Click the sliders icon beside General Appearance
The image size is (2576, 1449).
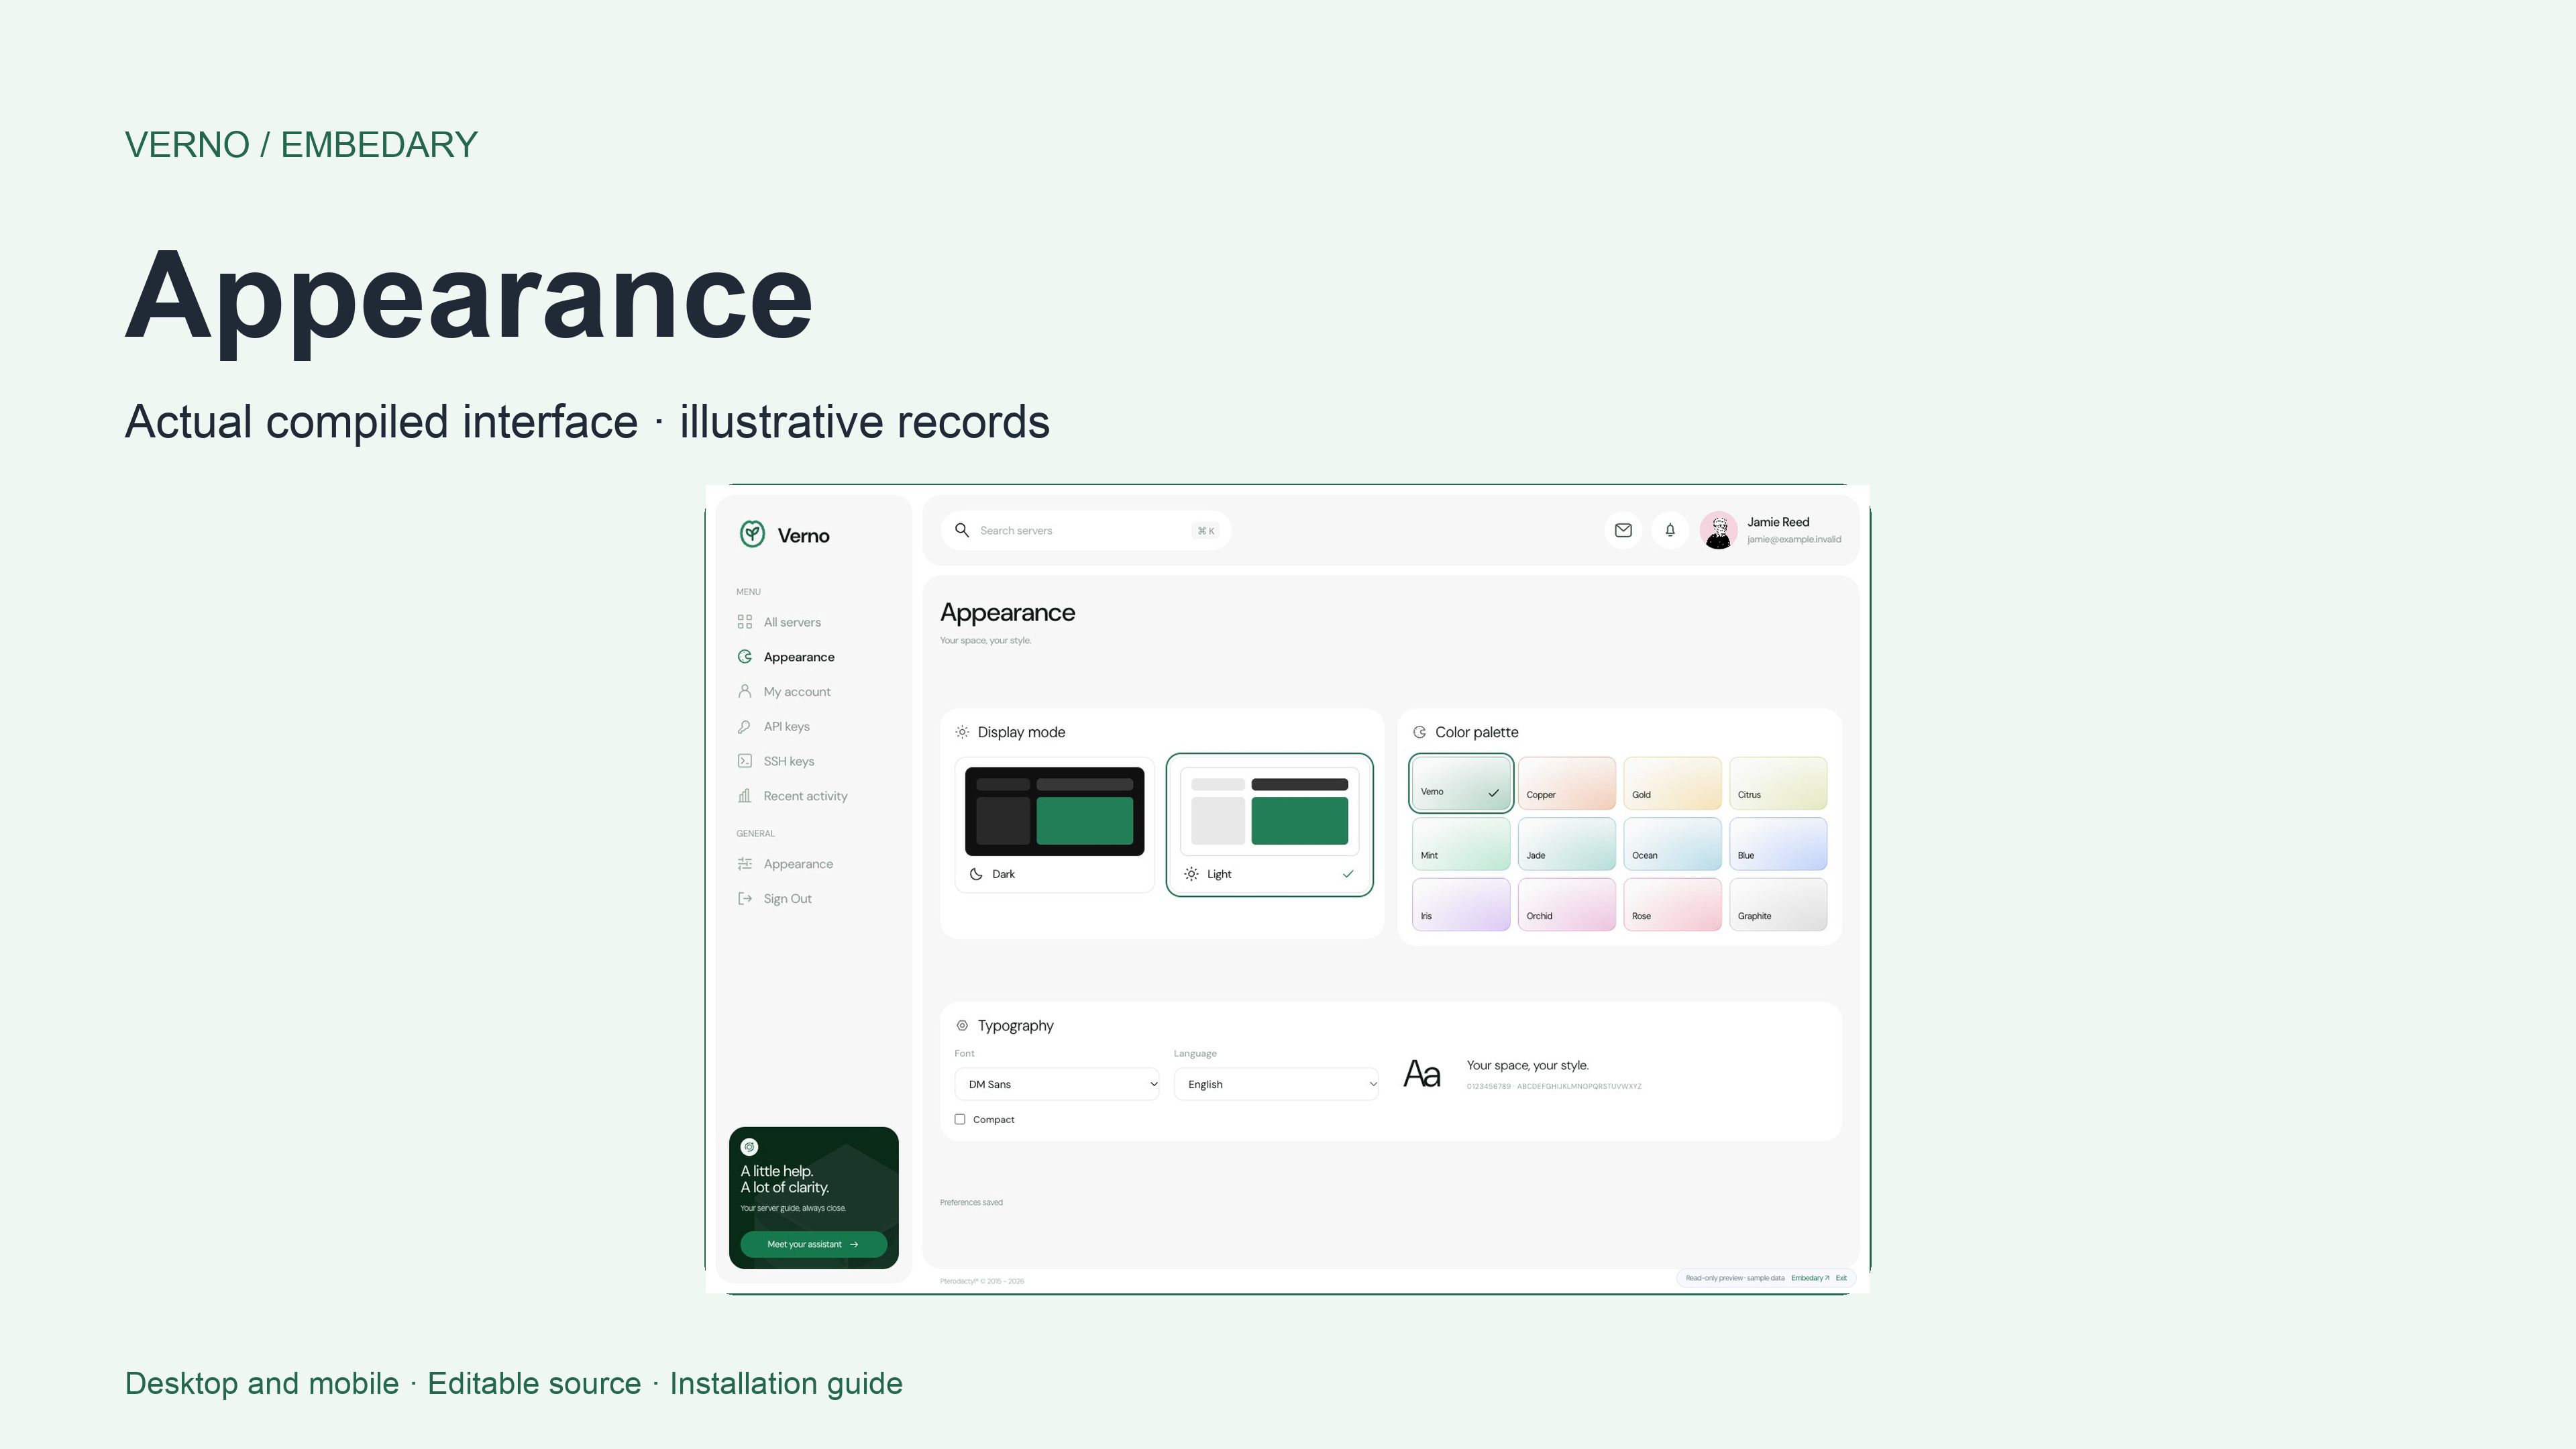tap(745, 864)
